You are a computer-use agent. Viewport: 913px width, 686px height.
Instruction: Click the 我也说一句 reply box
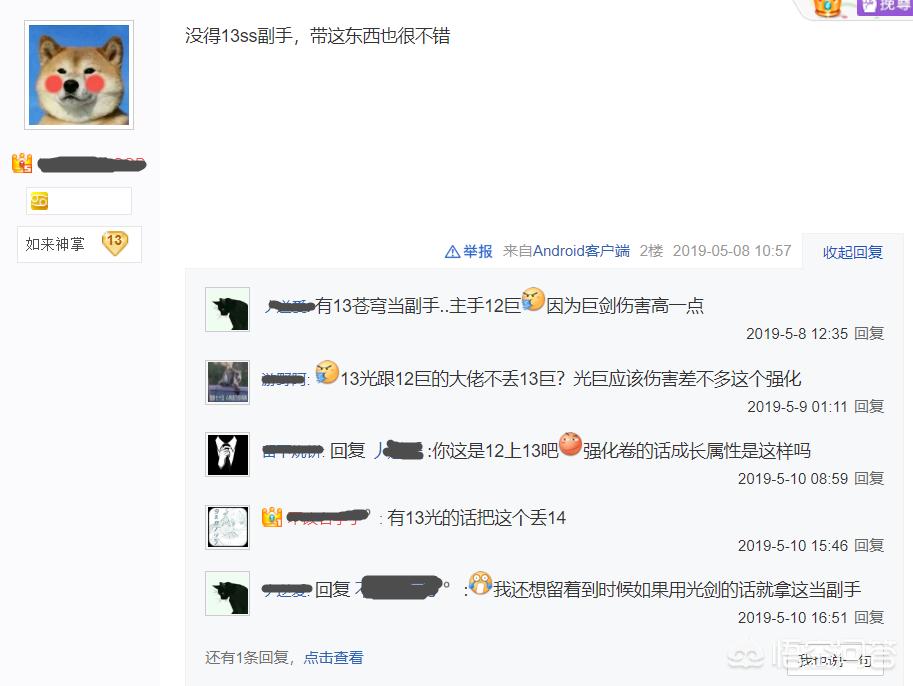point(835,660)
